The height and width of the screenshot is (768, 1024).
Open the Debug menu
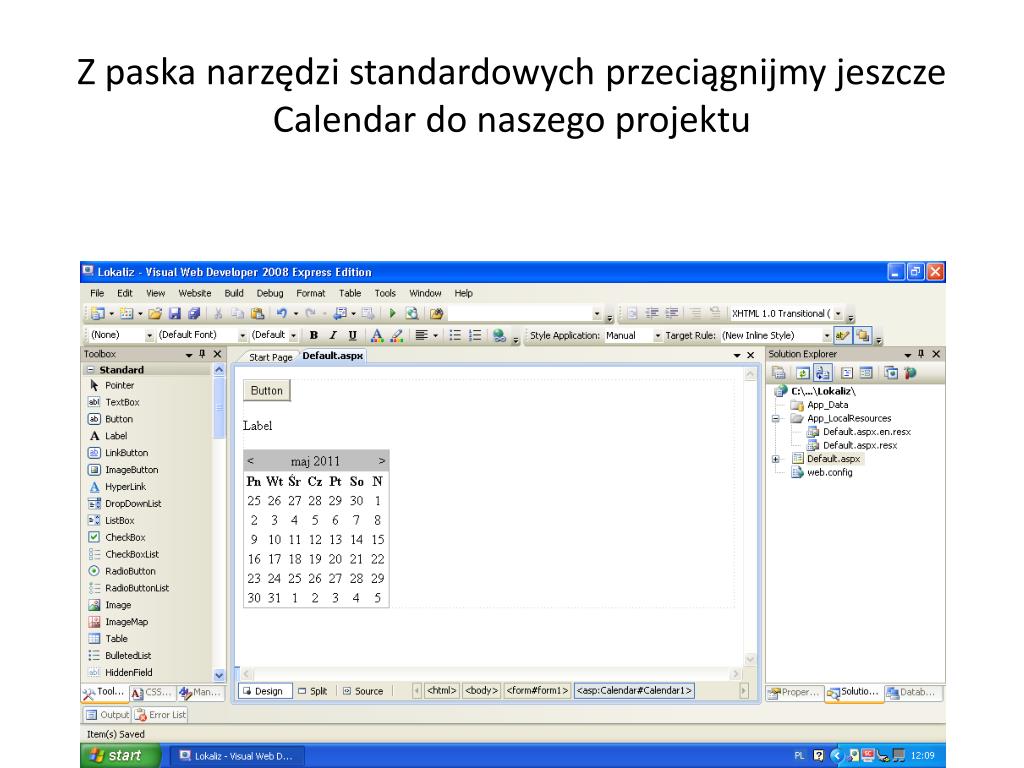pyautogui.click(x=270, y=293)
